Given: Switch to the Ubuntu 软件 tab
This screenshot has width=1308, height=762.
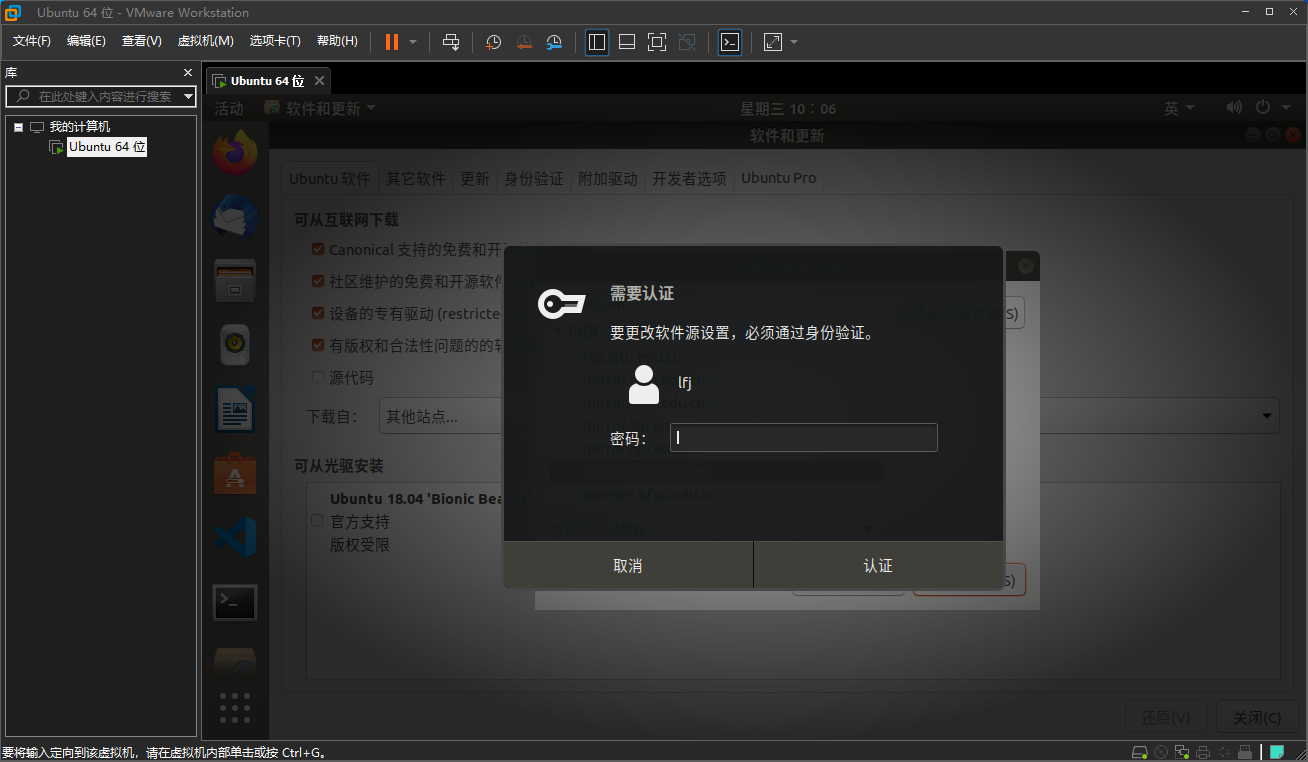Looking at the screenshot, I should tap(330, 178).
